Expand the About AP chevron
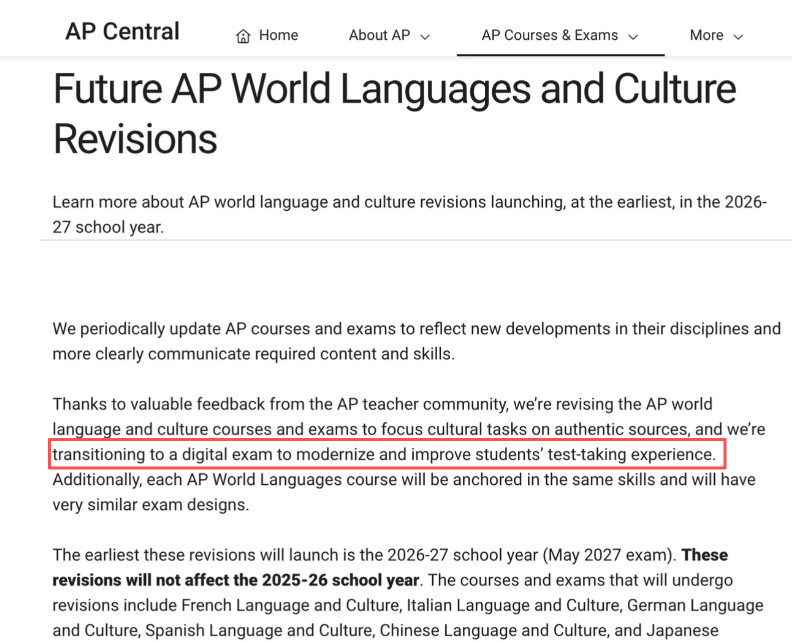Viewport: 792px width, 642px height. click(x=425, y=36)
